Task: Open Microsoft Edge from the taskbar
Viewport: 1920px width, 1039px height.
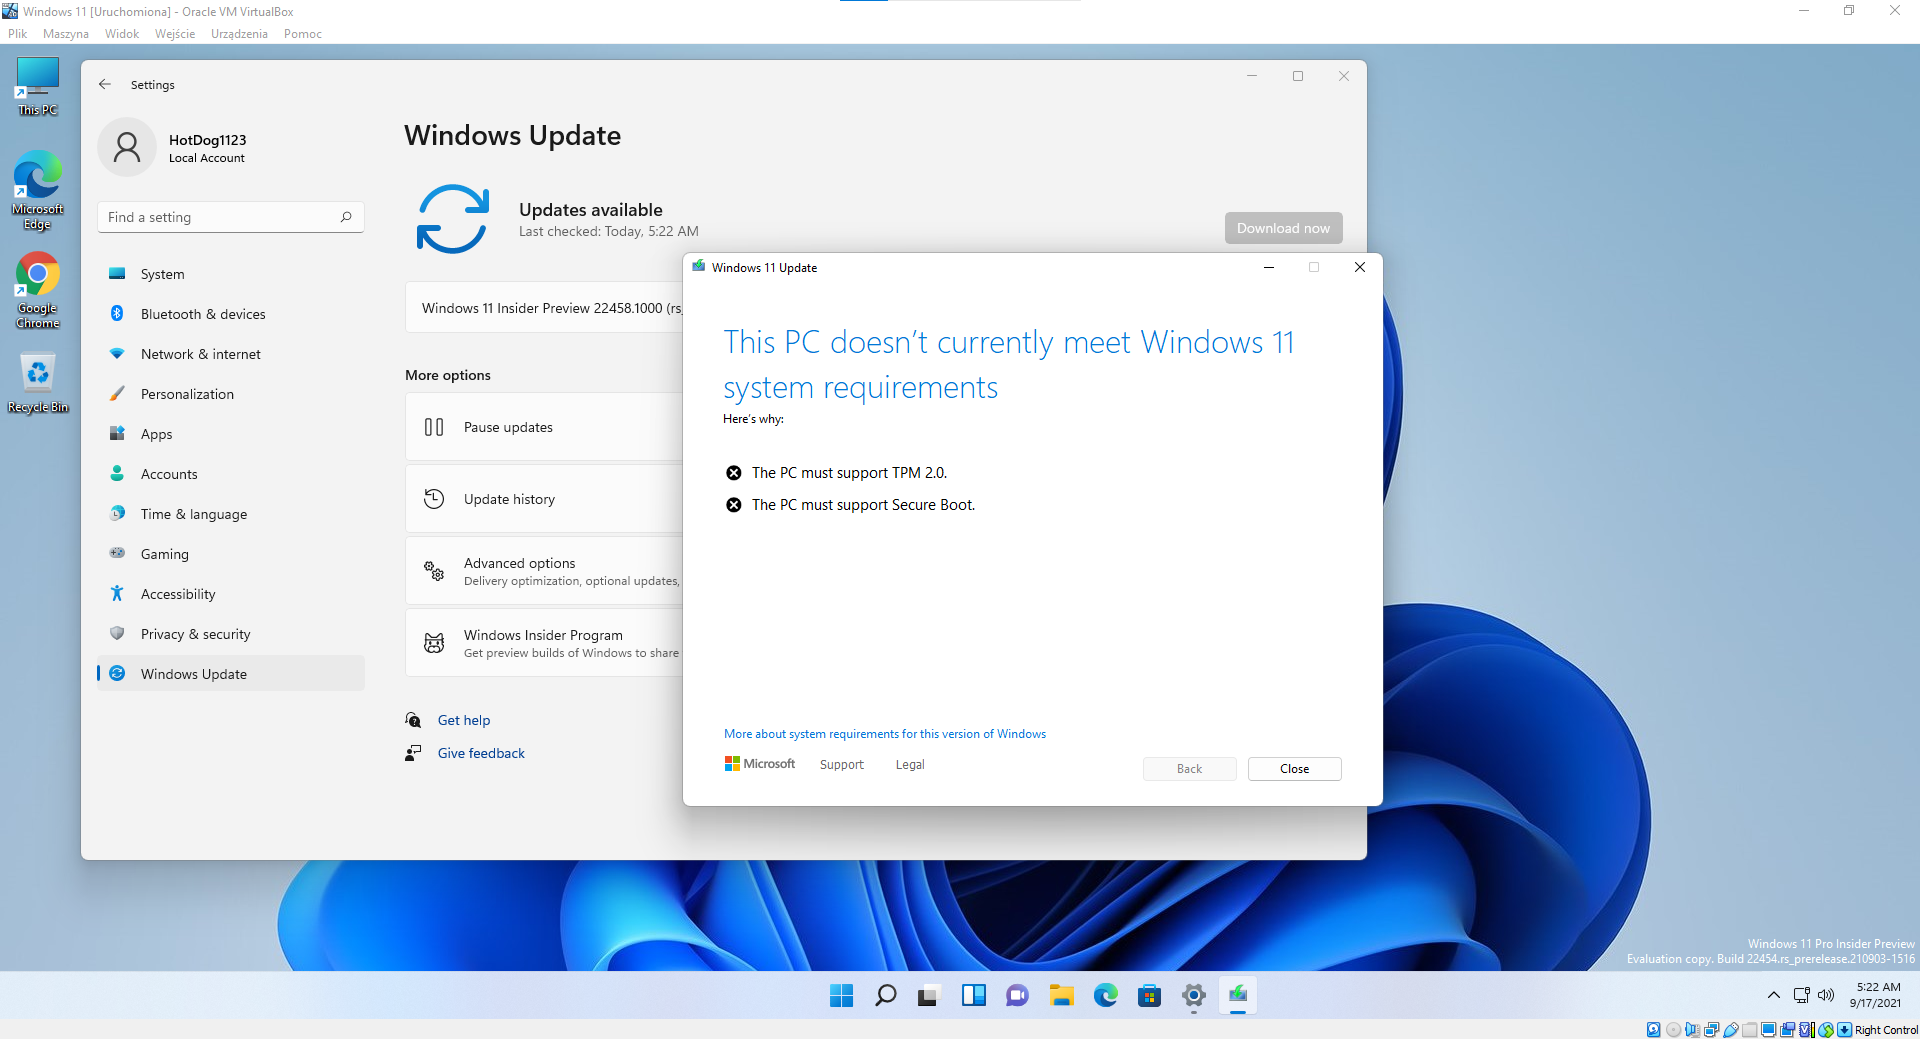Action: pos(1105,996)
